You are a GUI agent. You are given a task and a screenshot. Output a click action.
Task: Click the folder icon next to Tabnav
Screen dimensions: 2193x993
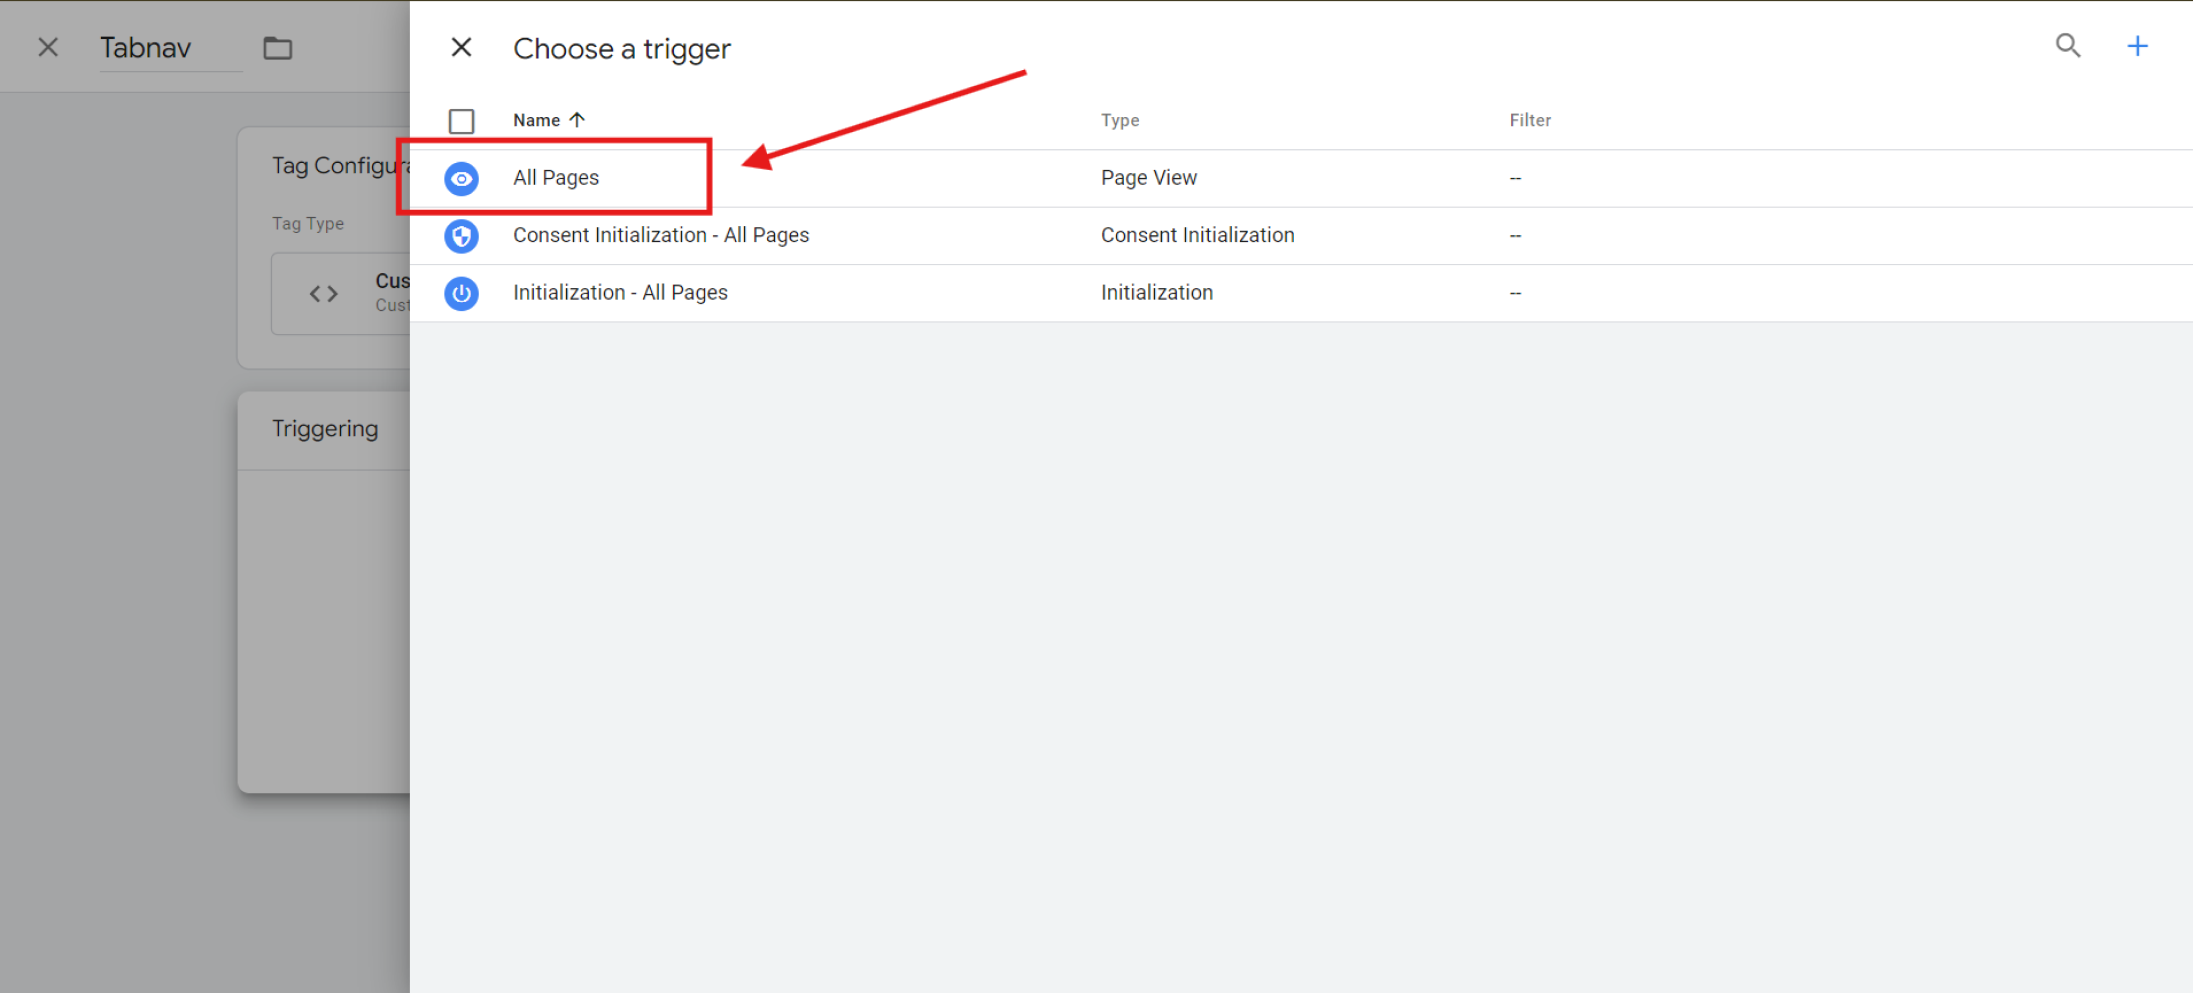click(x=277, y=48)
